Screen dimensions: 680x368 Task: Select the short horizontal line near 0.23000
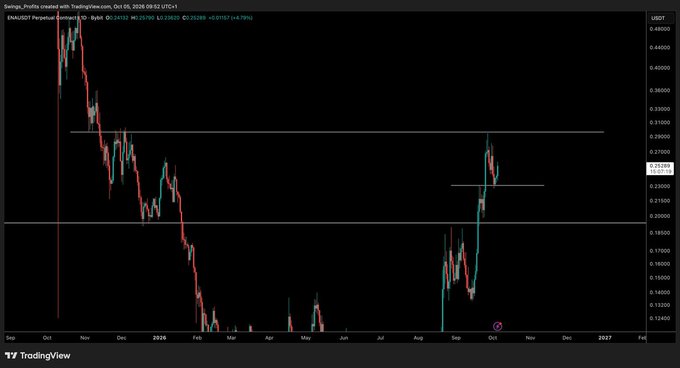[497, 186]
